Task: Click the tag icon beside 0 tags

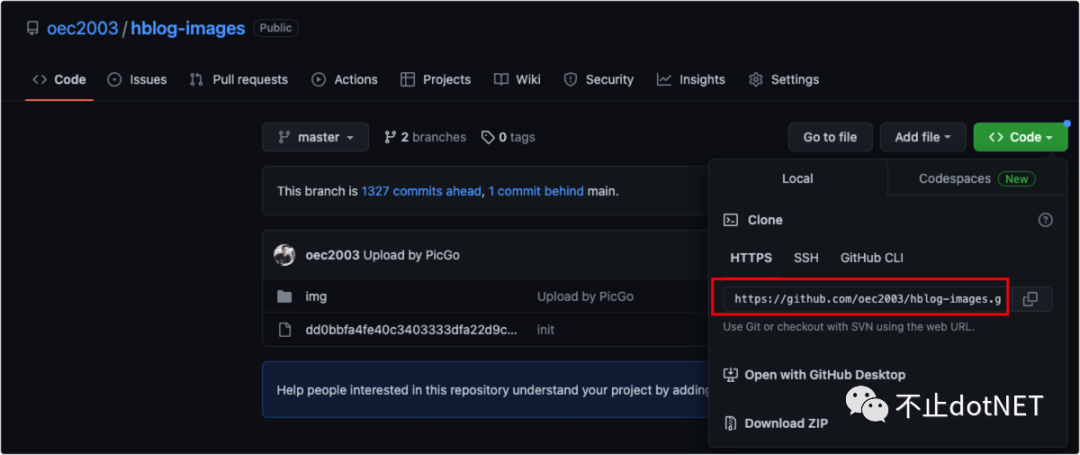Action: pyautogui.click(x=488, y=138)
